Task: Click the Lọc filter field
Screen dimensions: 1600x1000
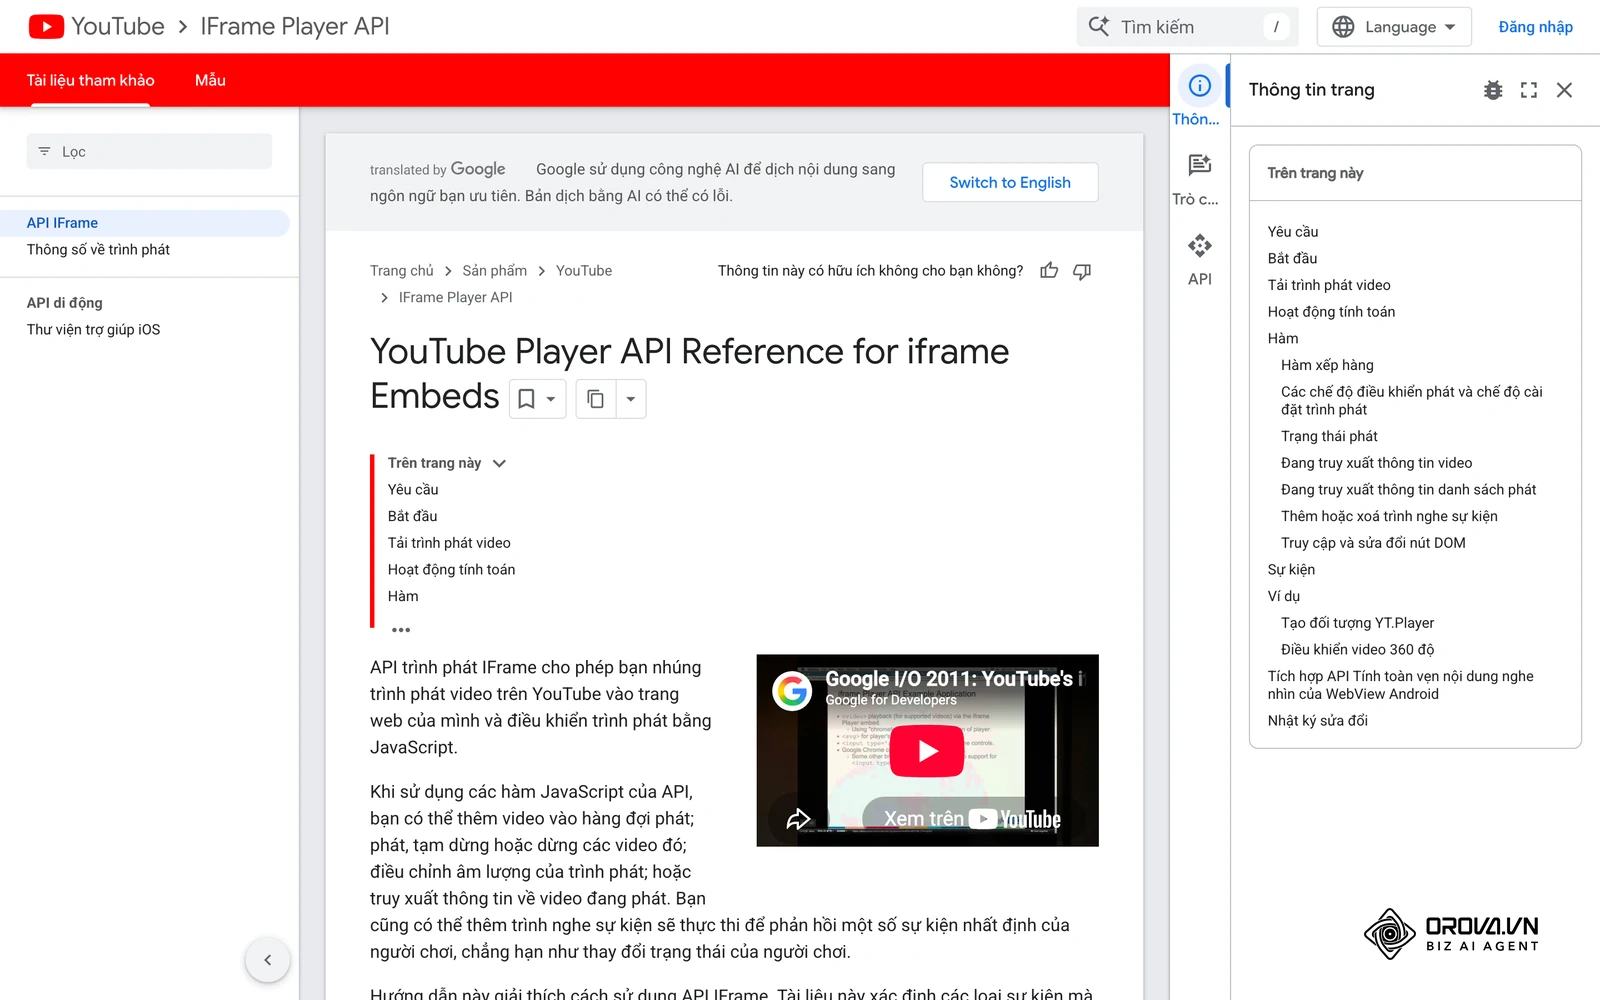Action: tap(149, 152)
